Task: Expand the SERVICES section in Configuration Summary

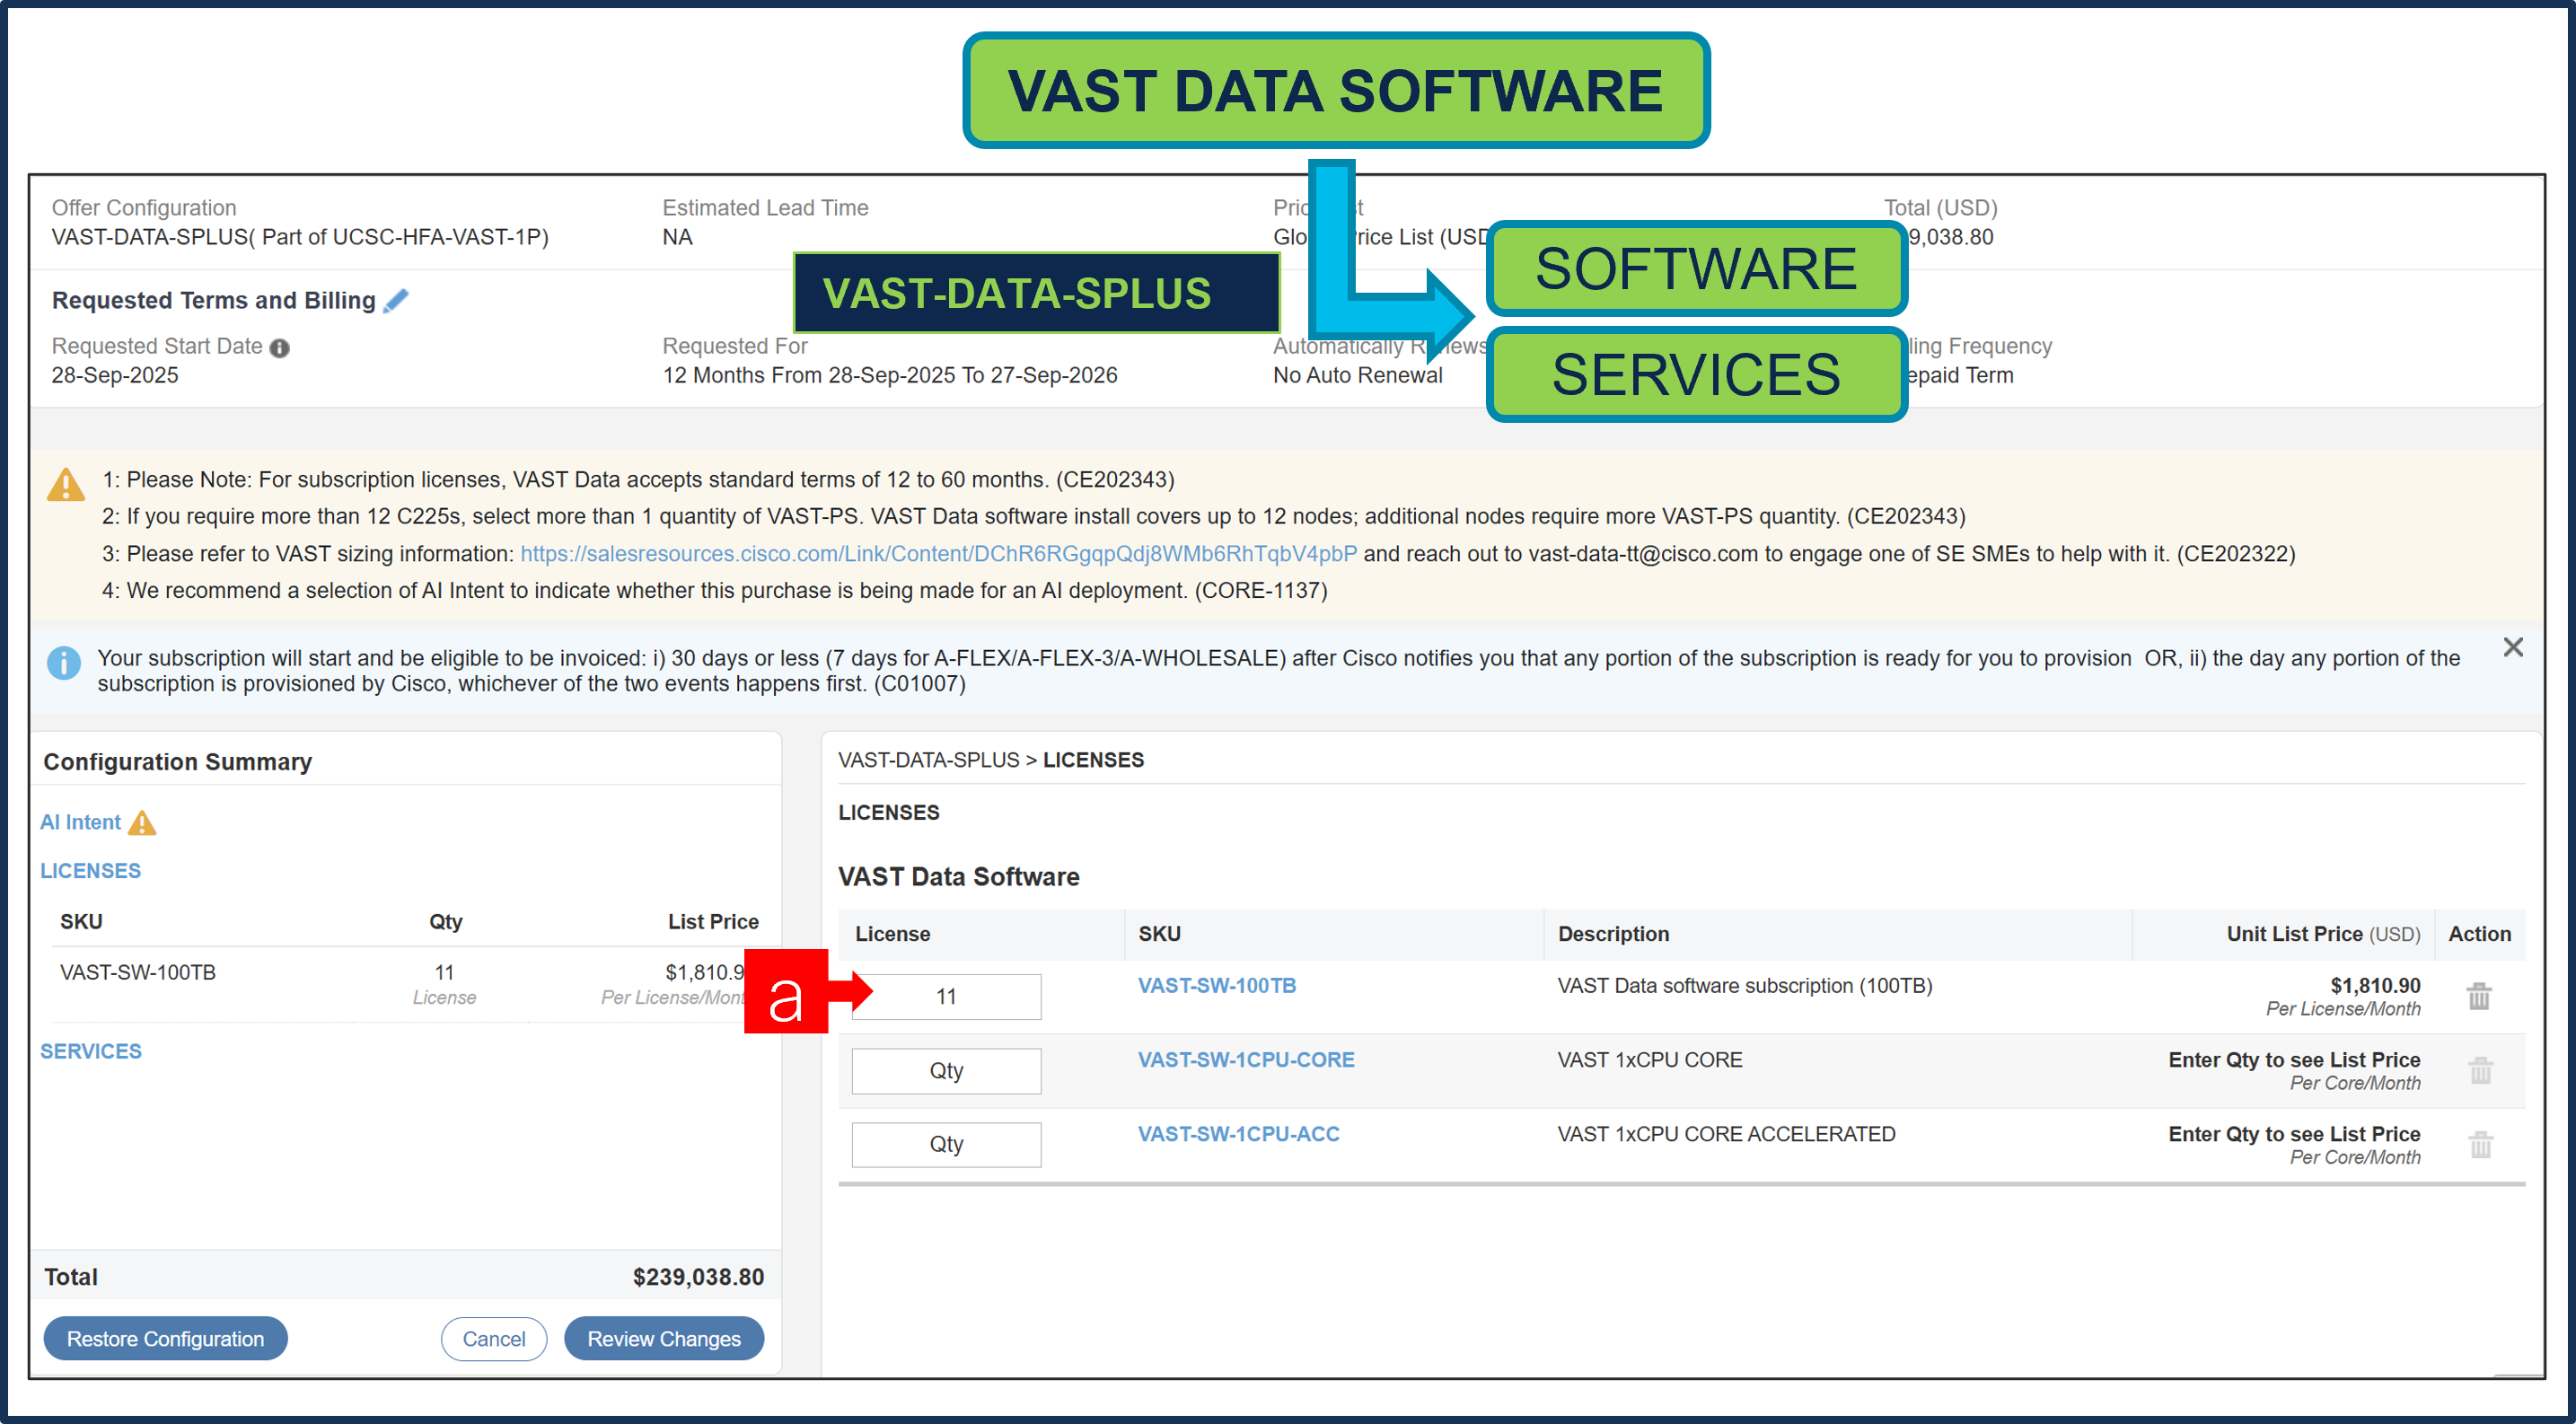Action: coord(90,1050)
